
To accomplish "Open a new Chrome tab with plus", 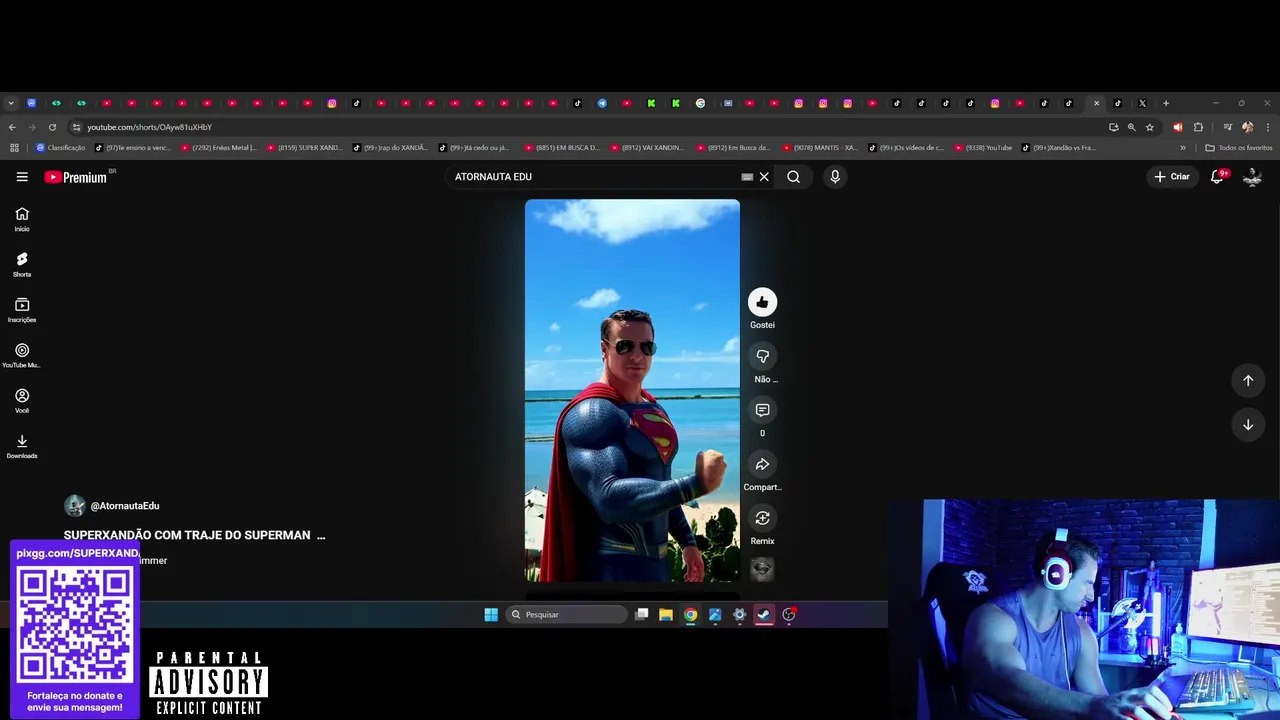I will point(1165,103).
